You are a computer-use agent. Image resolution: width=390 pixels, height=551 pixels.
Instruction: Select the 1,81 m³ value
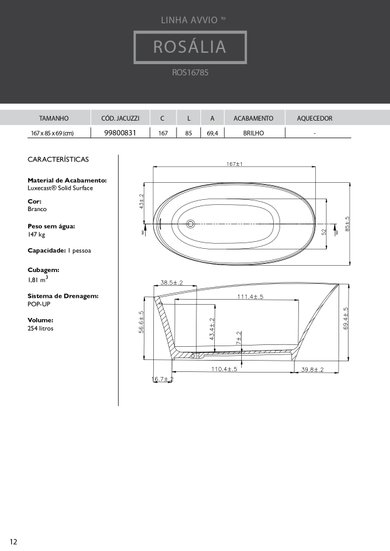coord(38,279)
